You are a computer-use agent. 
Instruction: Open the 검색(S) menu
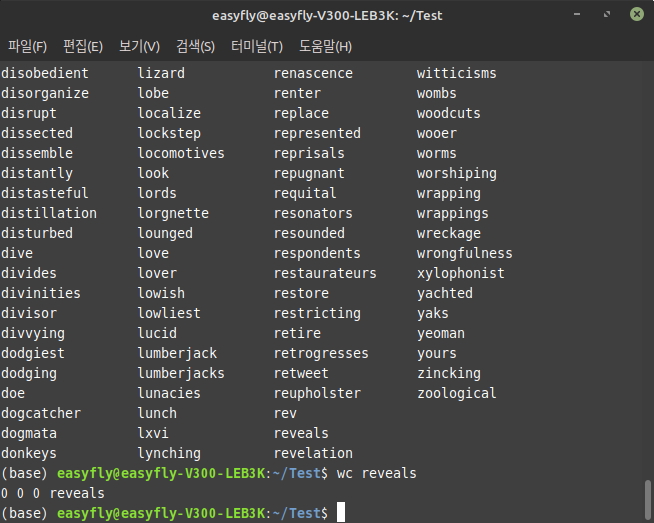point(195,46)
